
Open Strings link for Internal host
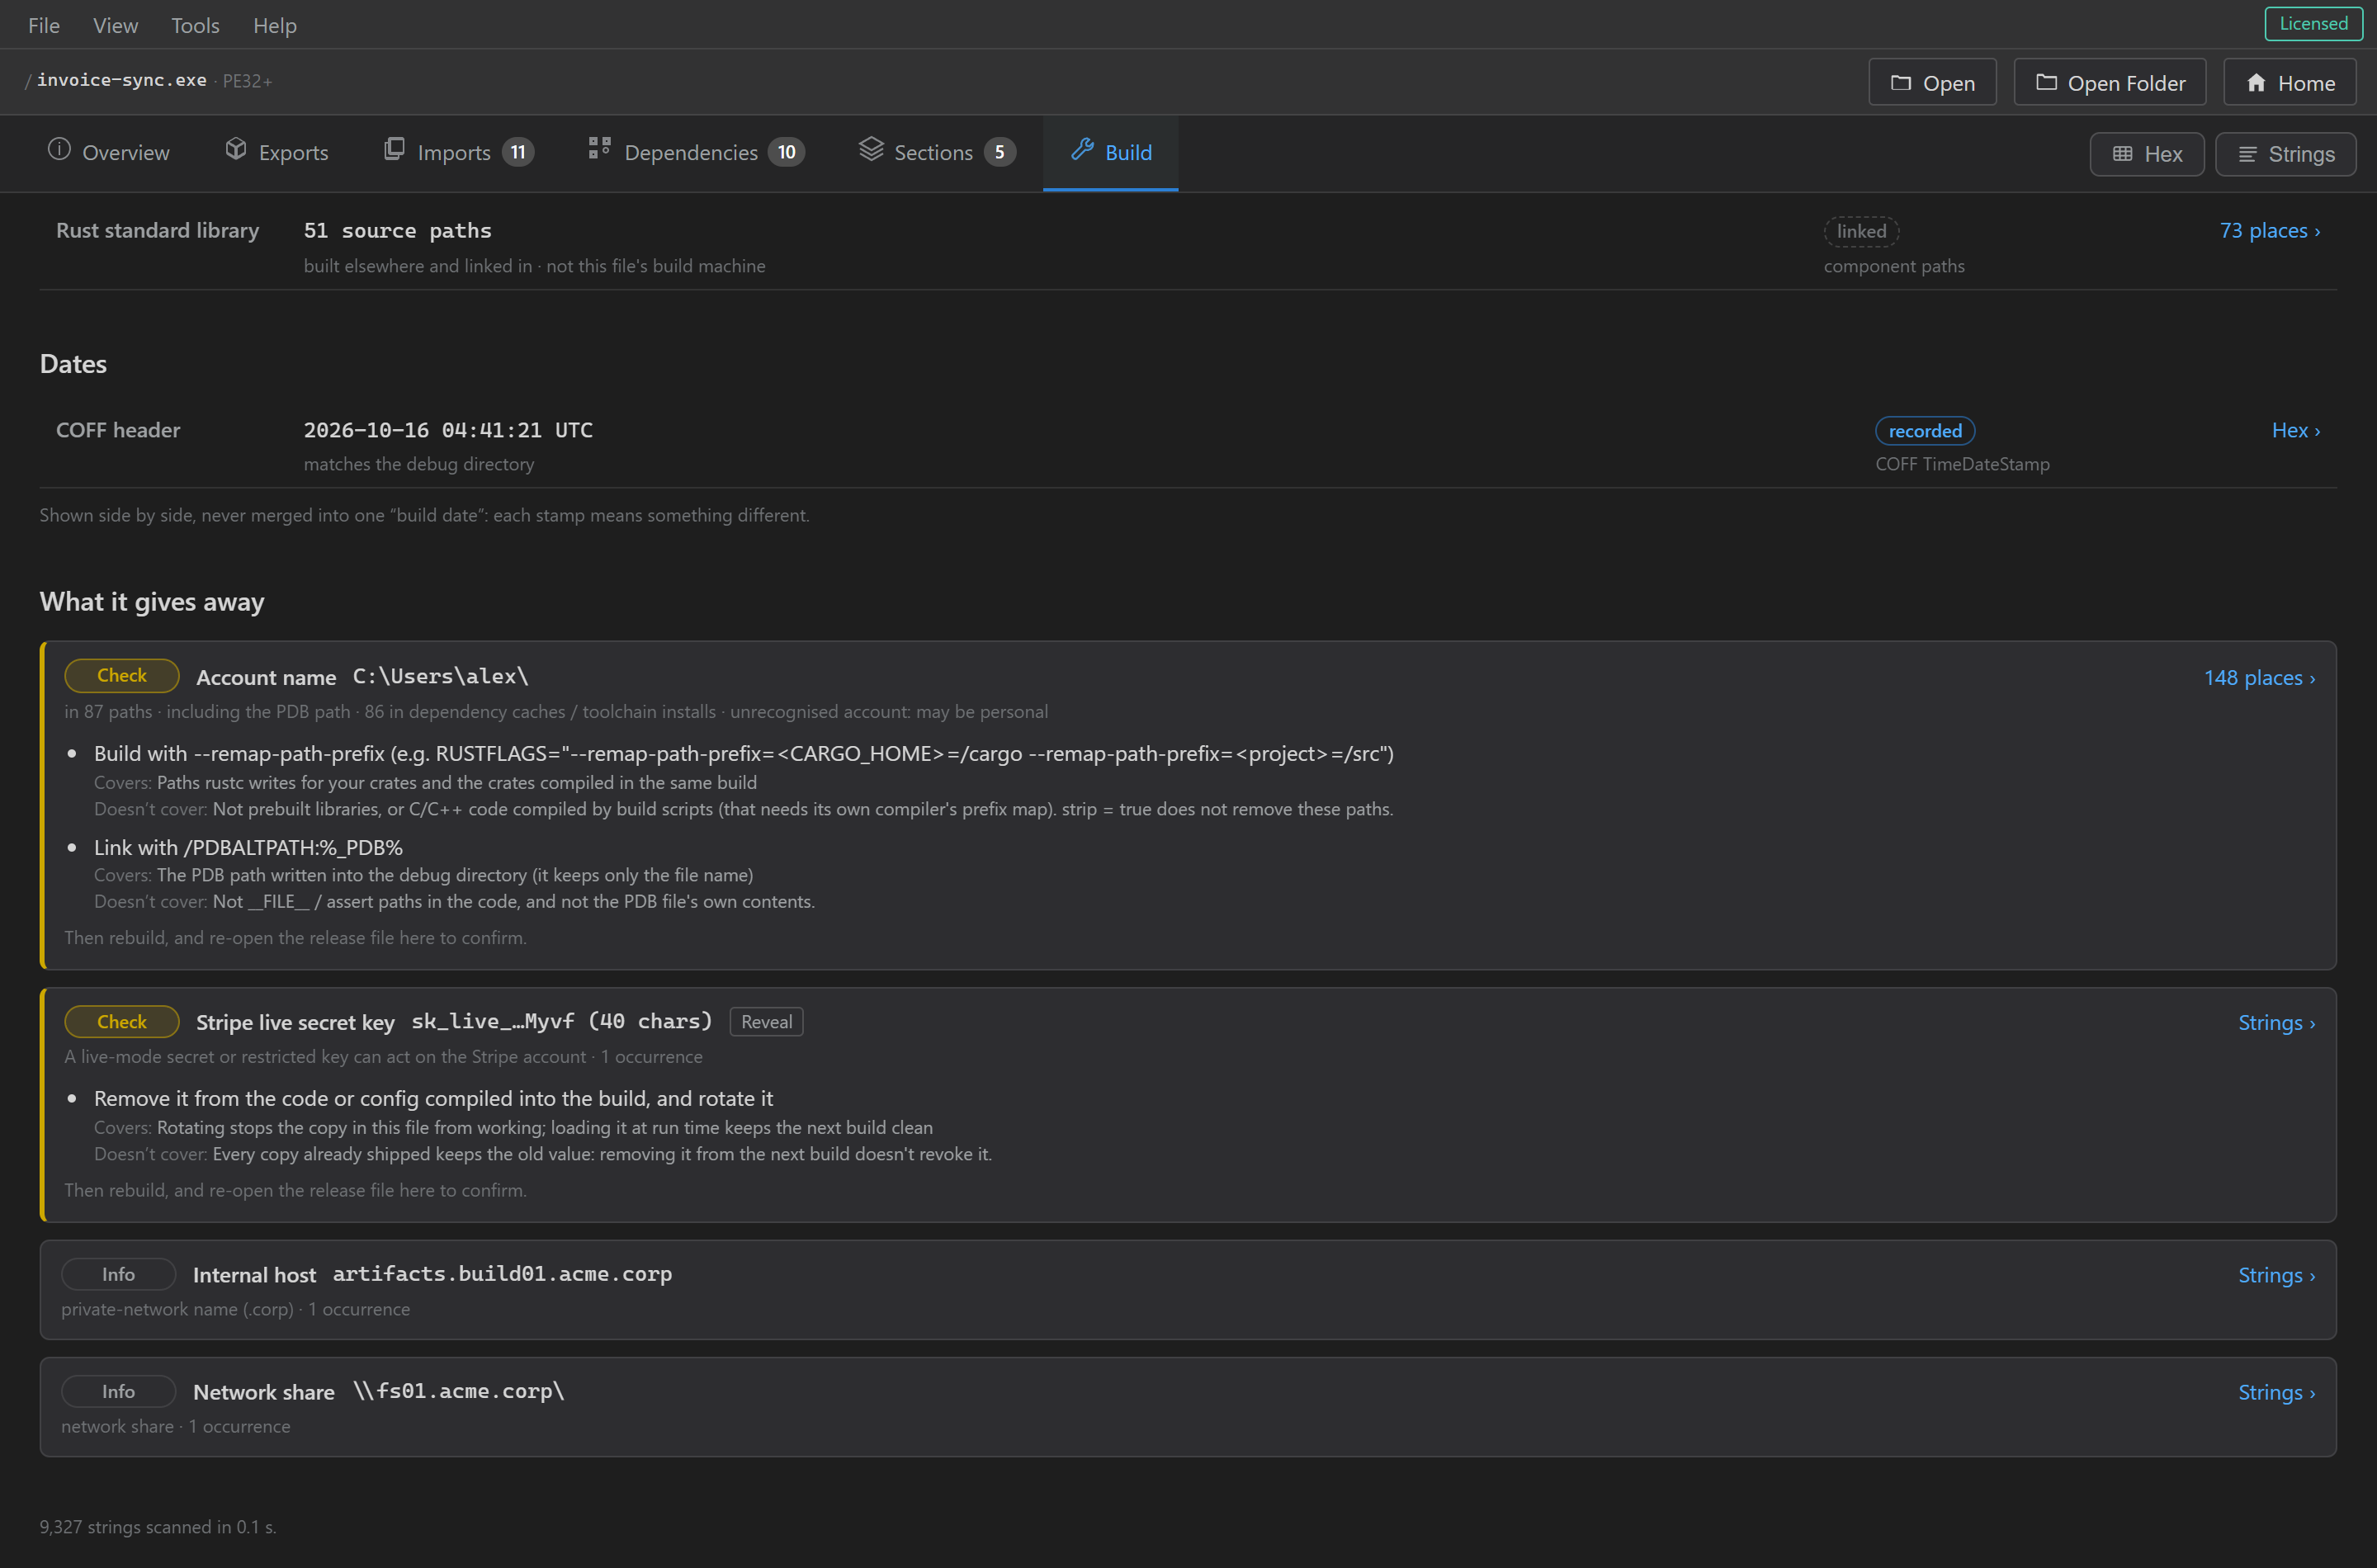[2276, 1275]
